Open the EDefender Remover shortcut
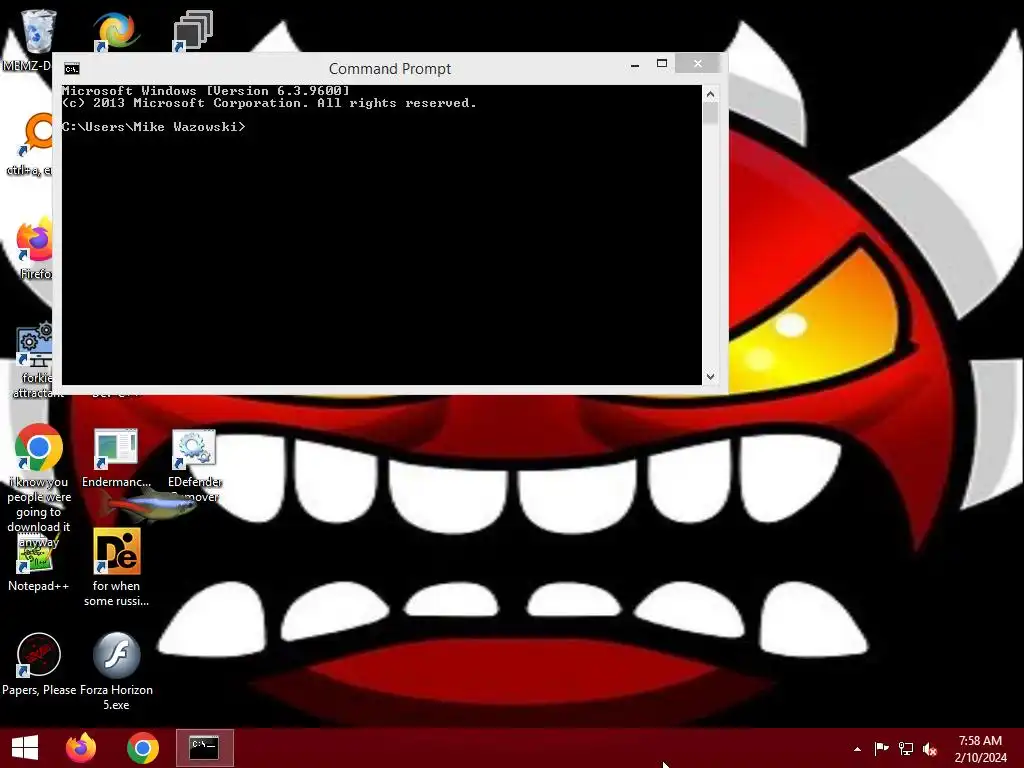Viewport: 1024px width, 768px height. pyautogui.click(x=194, y=448)
